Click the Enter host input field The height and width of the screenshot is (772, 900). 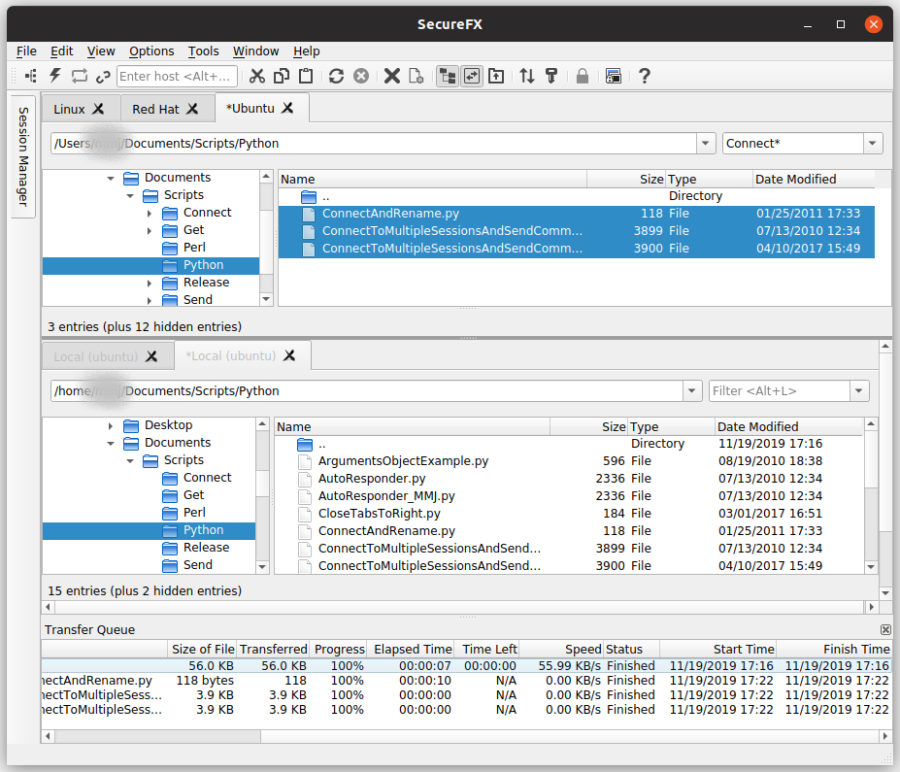coord(177,76)
